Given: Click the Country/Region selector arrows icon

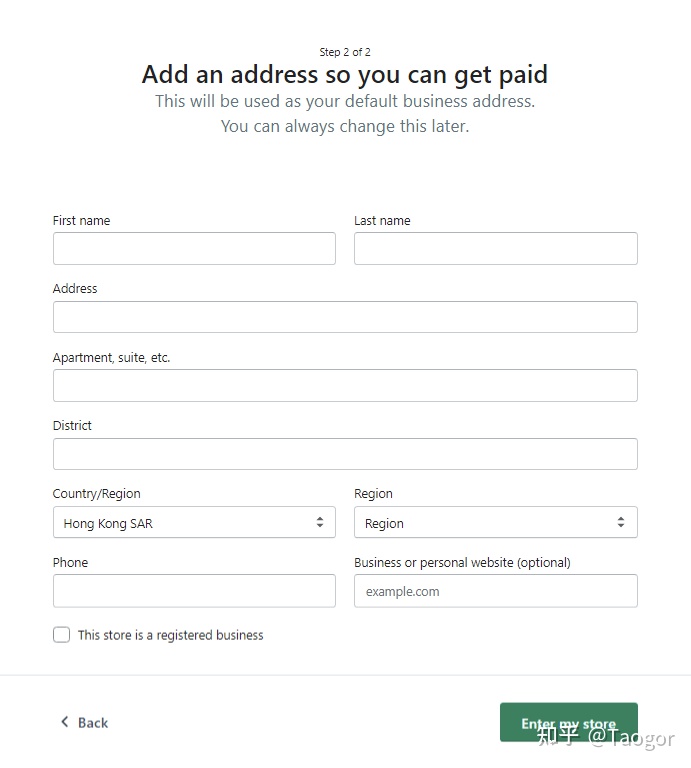Looking at the screenshot, I should (320, 522).
